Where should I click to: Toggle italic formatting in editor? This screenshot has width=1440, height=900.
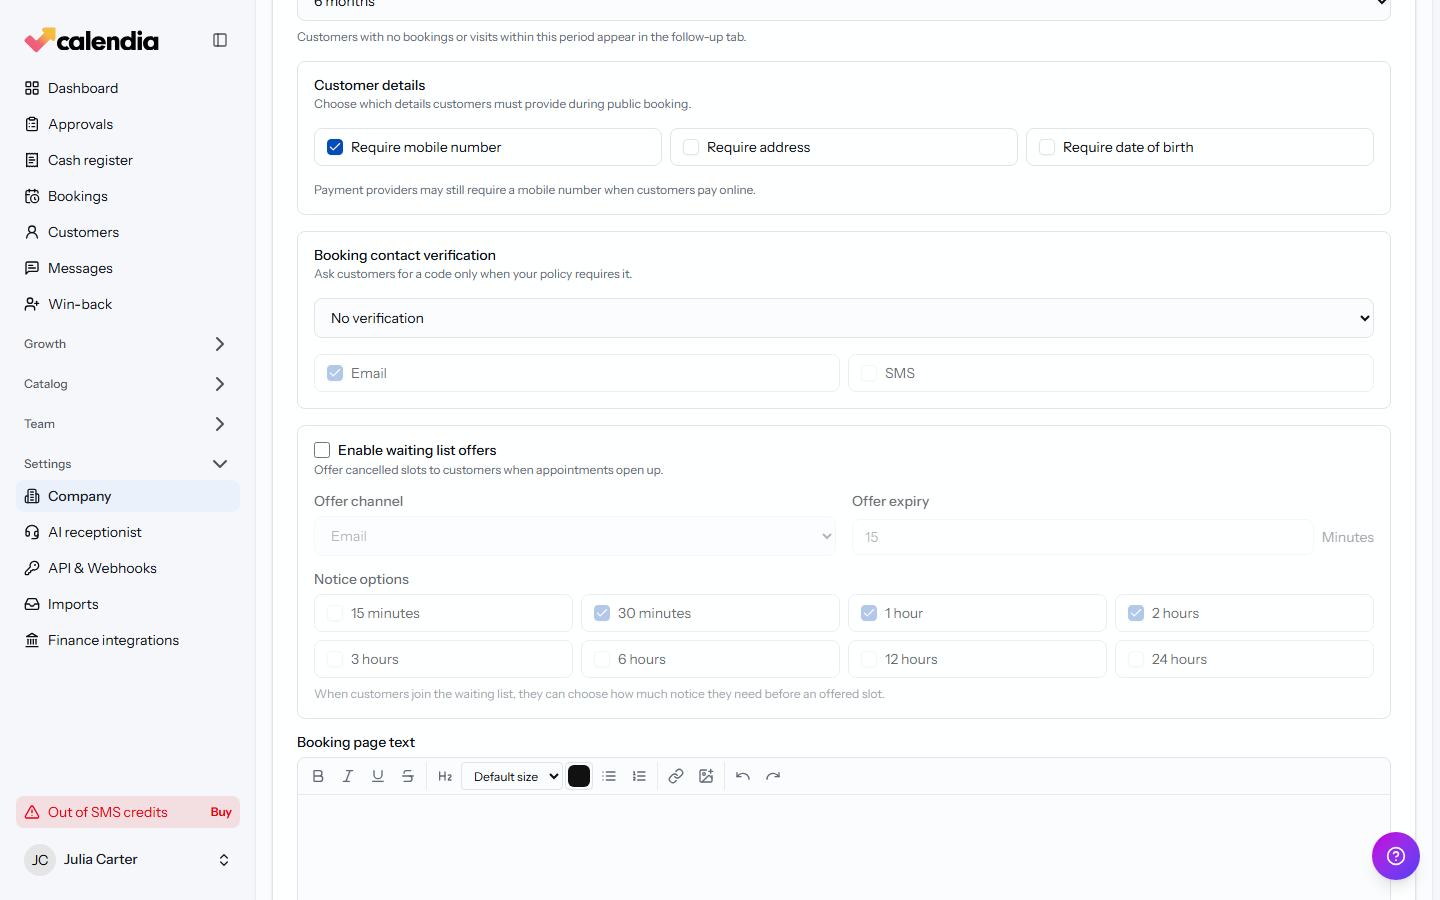coord(348,776)
